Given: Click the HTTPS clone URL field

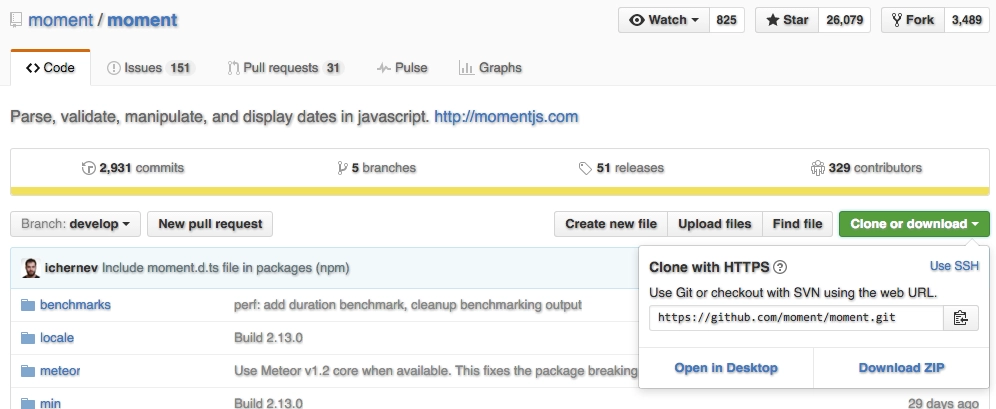Looking at the screenshot, I should click(x=796, y=318).
